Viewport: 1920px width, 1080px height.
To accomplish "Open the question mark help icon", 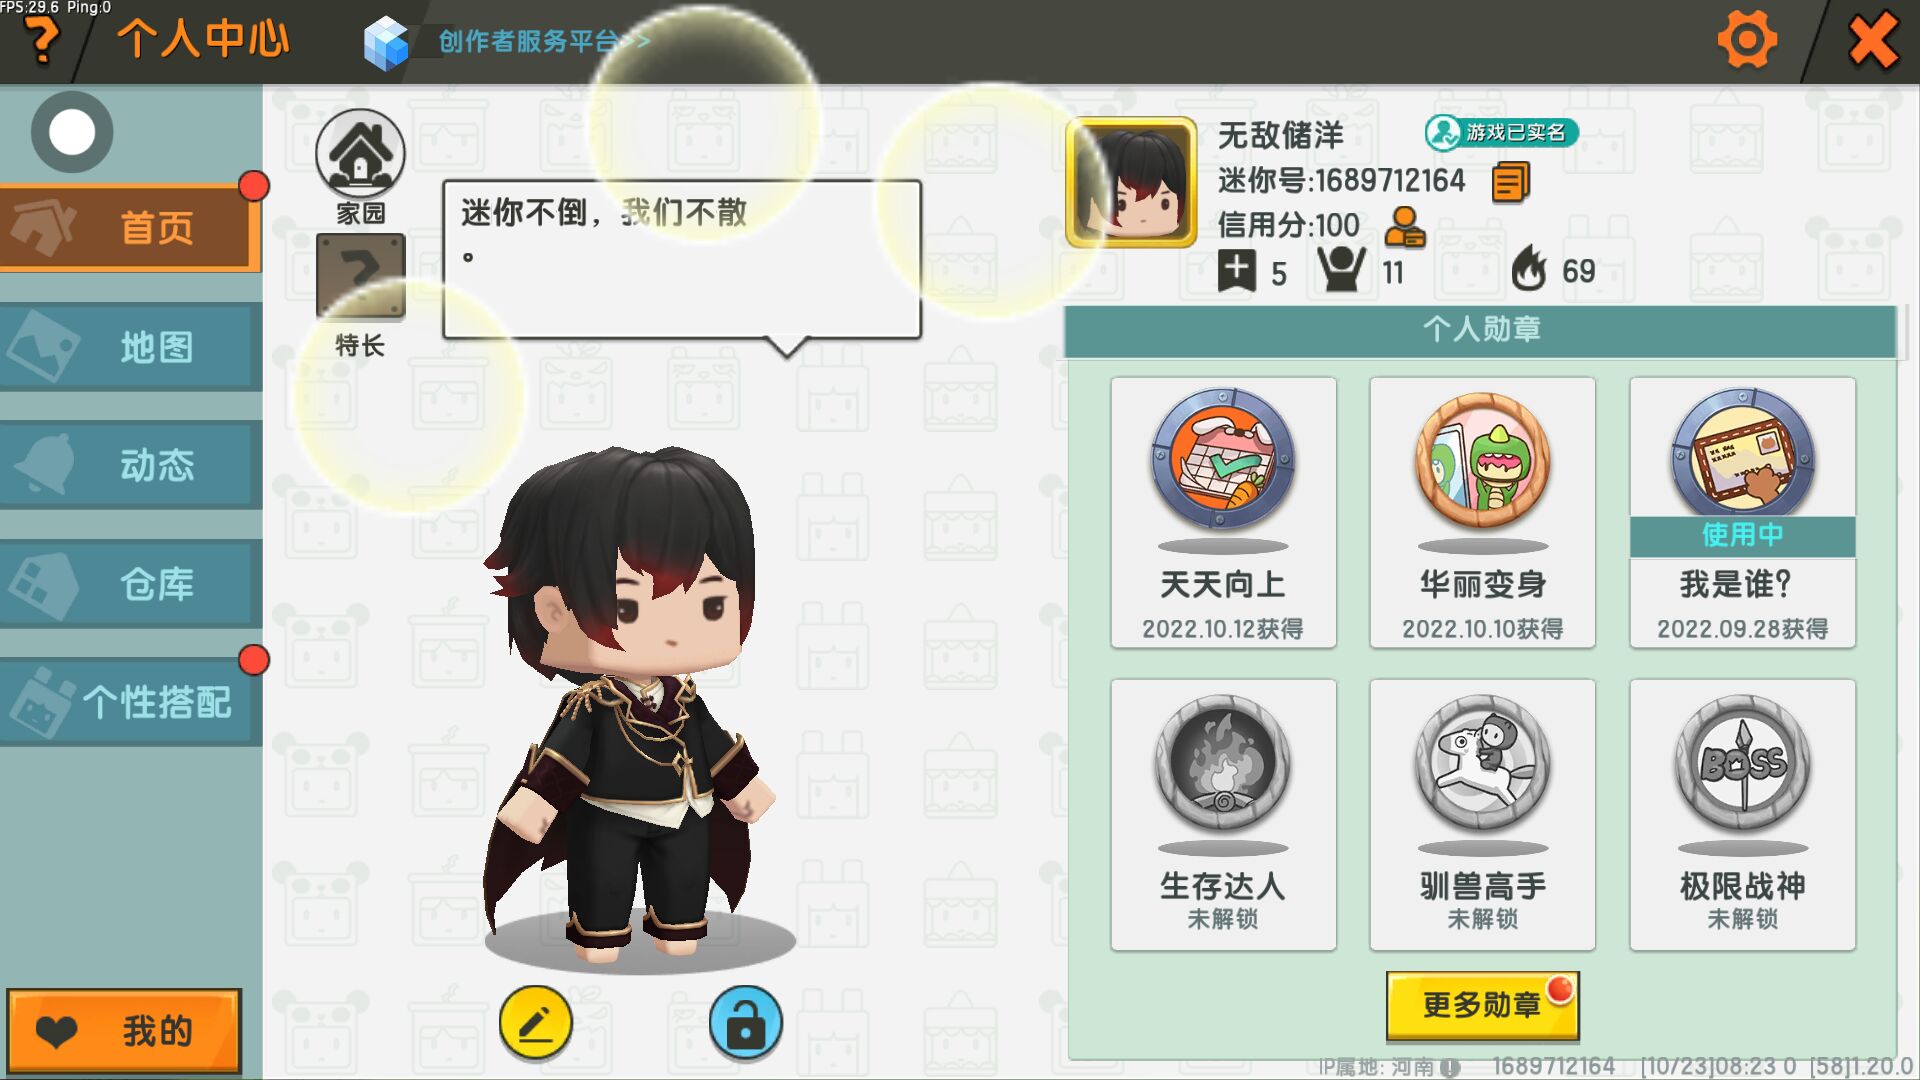I will pos(41,40).
